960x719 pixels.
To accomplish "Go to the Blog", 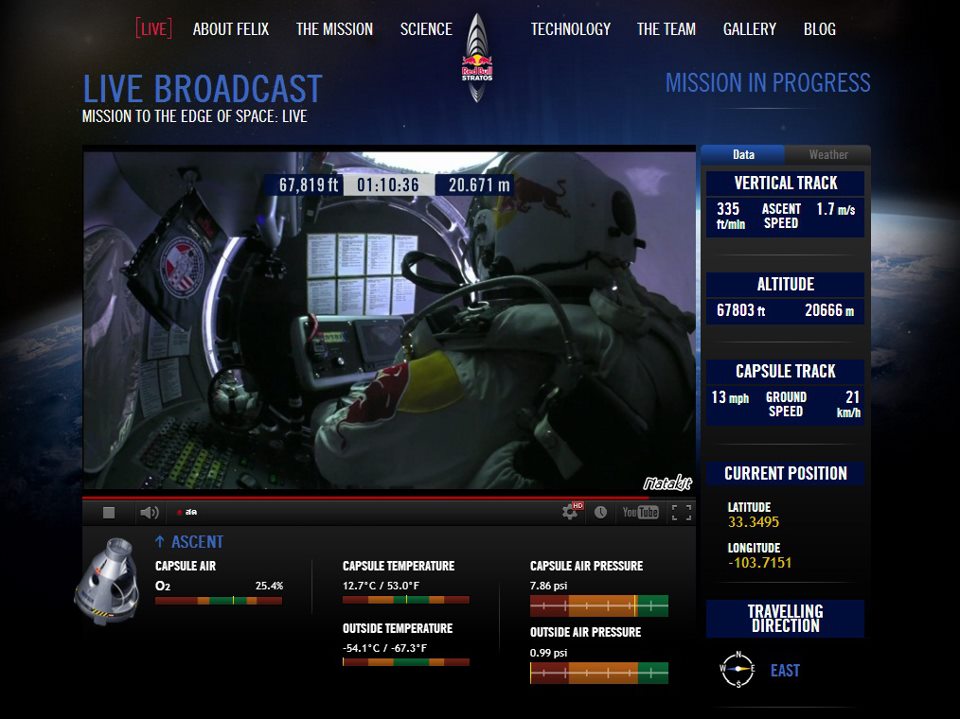I will click(x=820, y=29).
